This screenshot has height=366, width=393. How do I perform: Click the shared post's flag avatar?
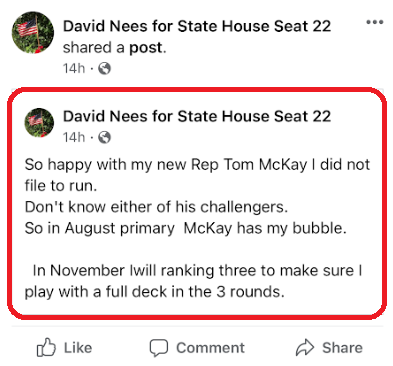(x=39, y=123)
